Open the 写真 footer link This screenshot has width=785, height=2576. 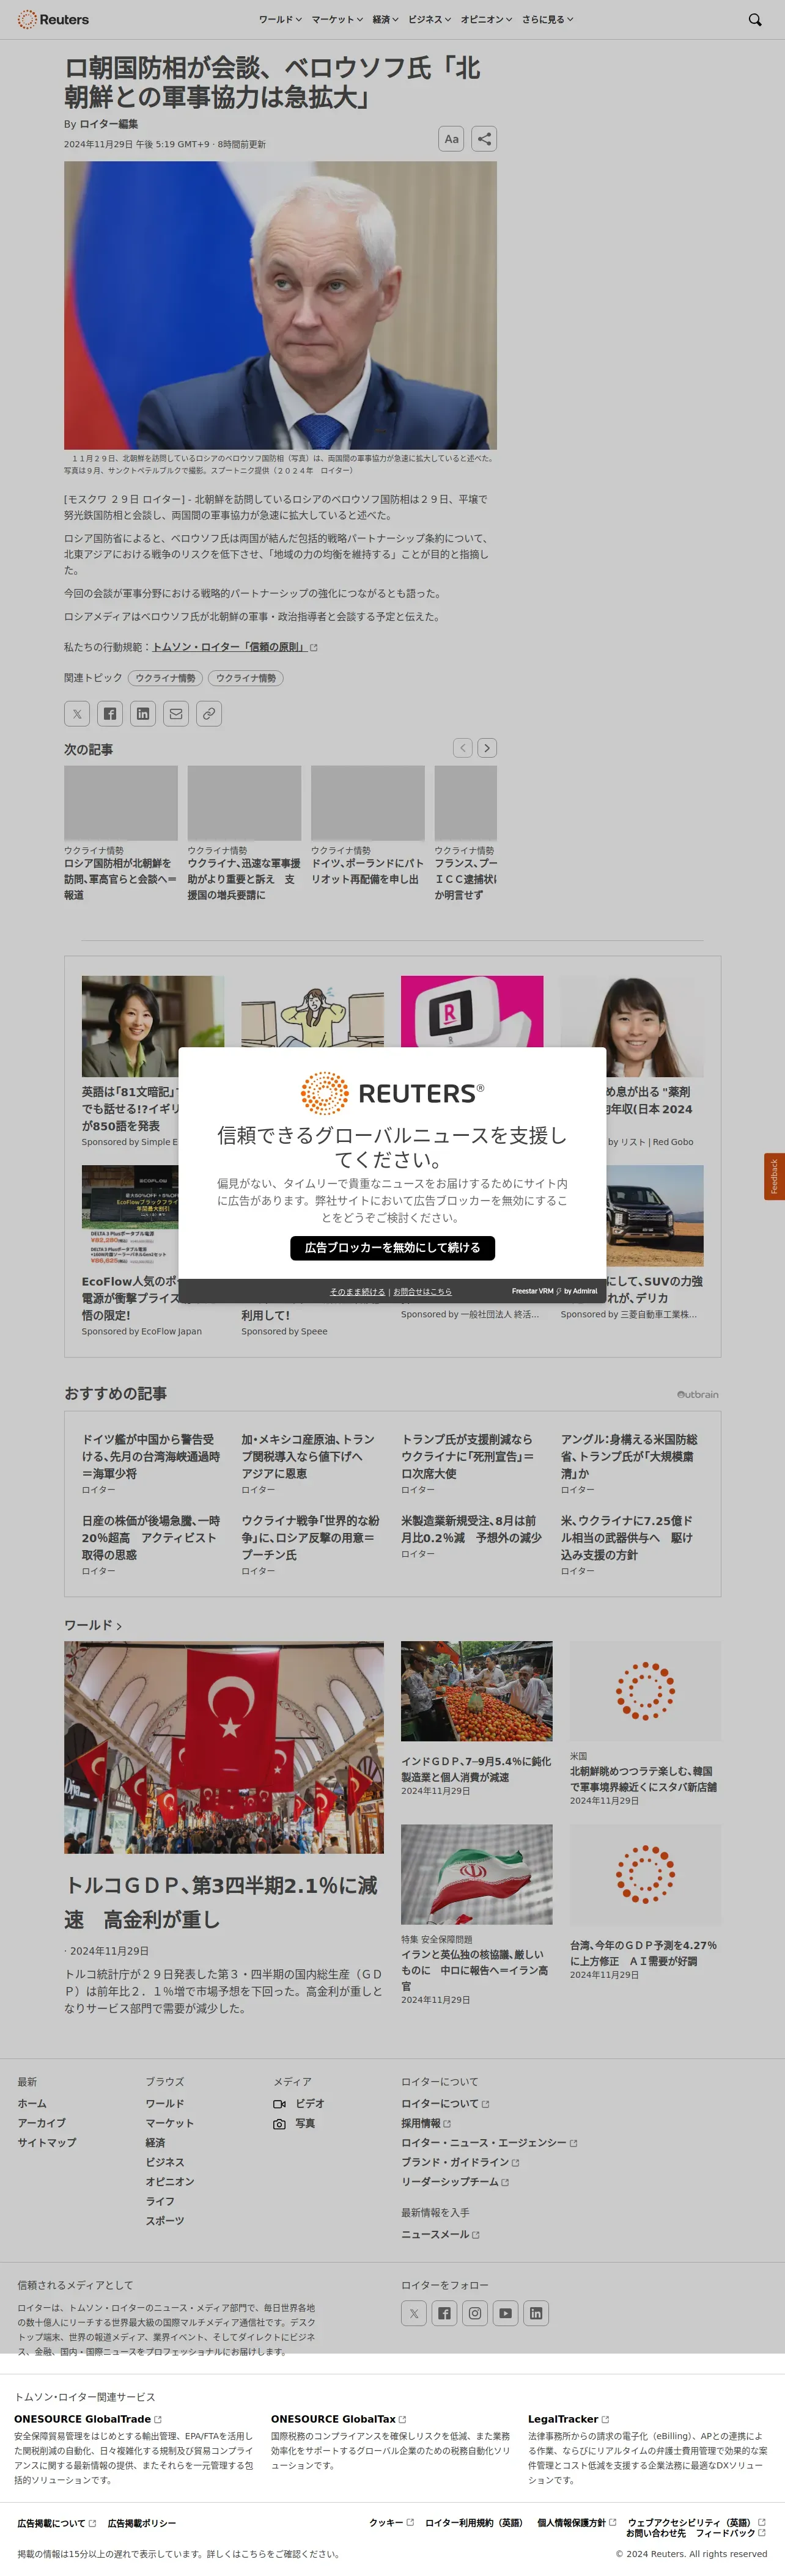(295, 2123)
